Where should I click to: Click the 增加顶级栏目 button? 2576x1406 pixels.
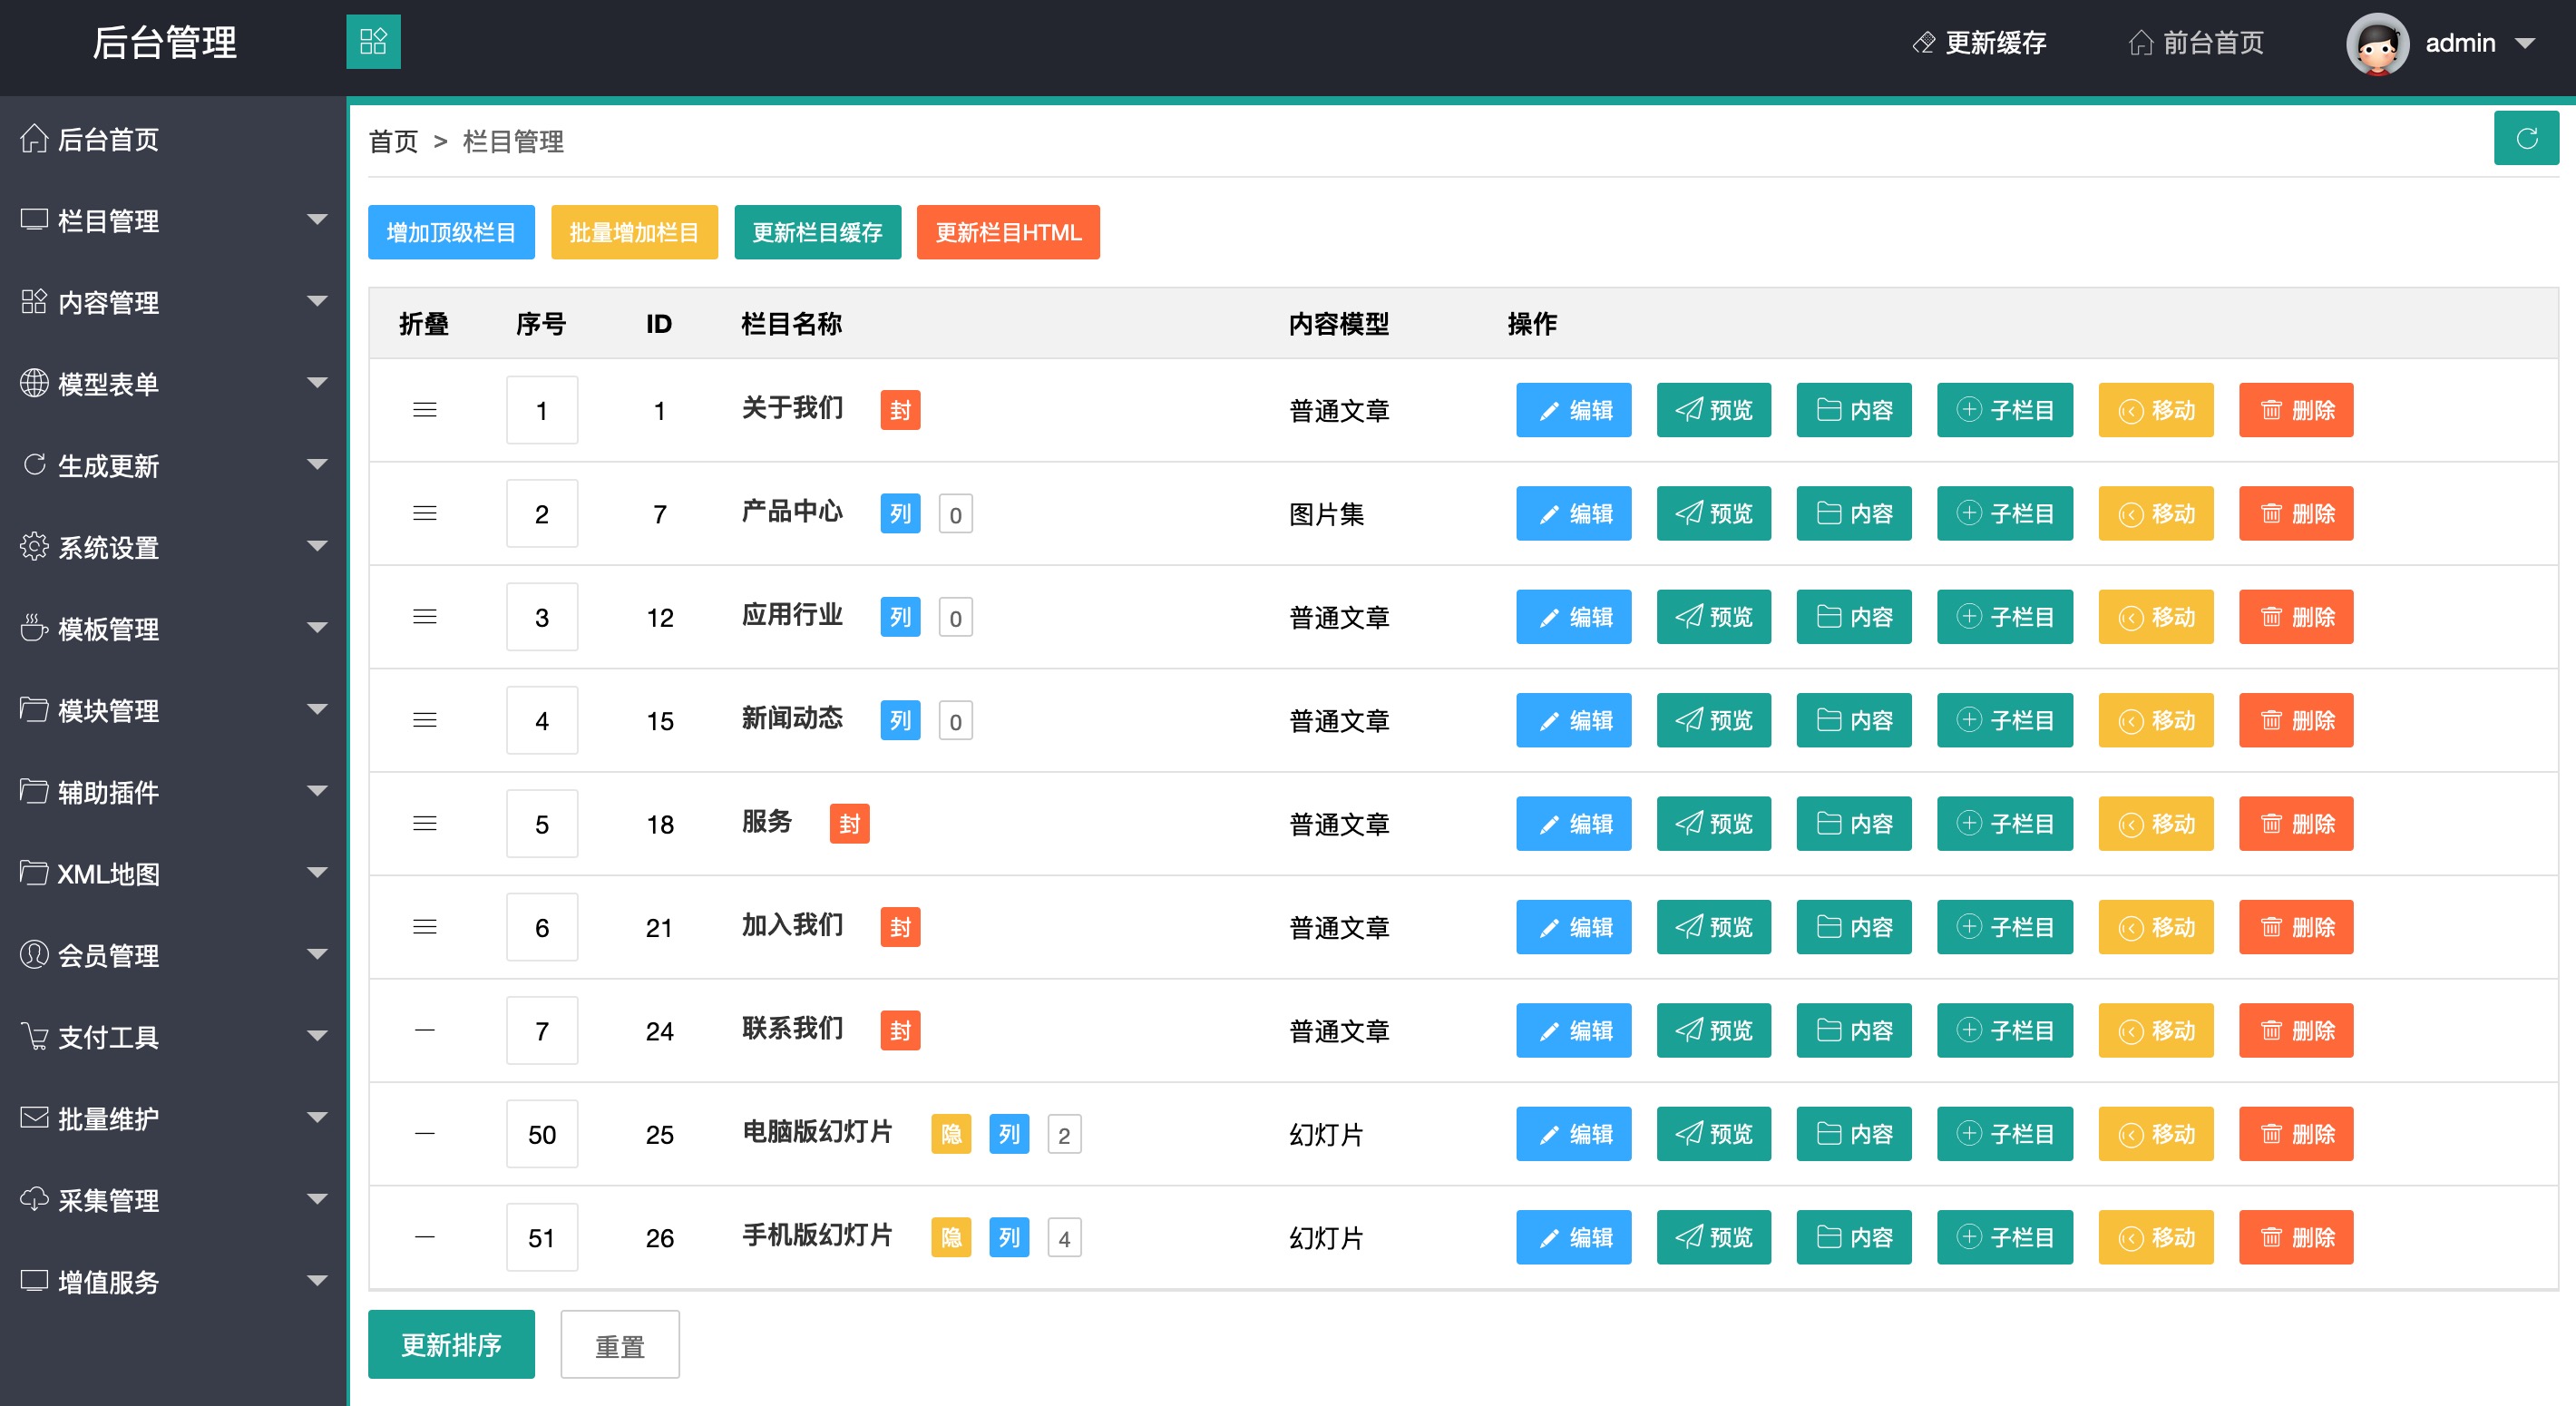451,233
